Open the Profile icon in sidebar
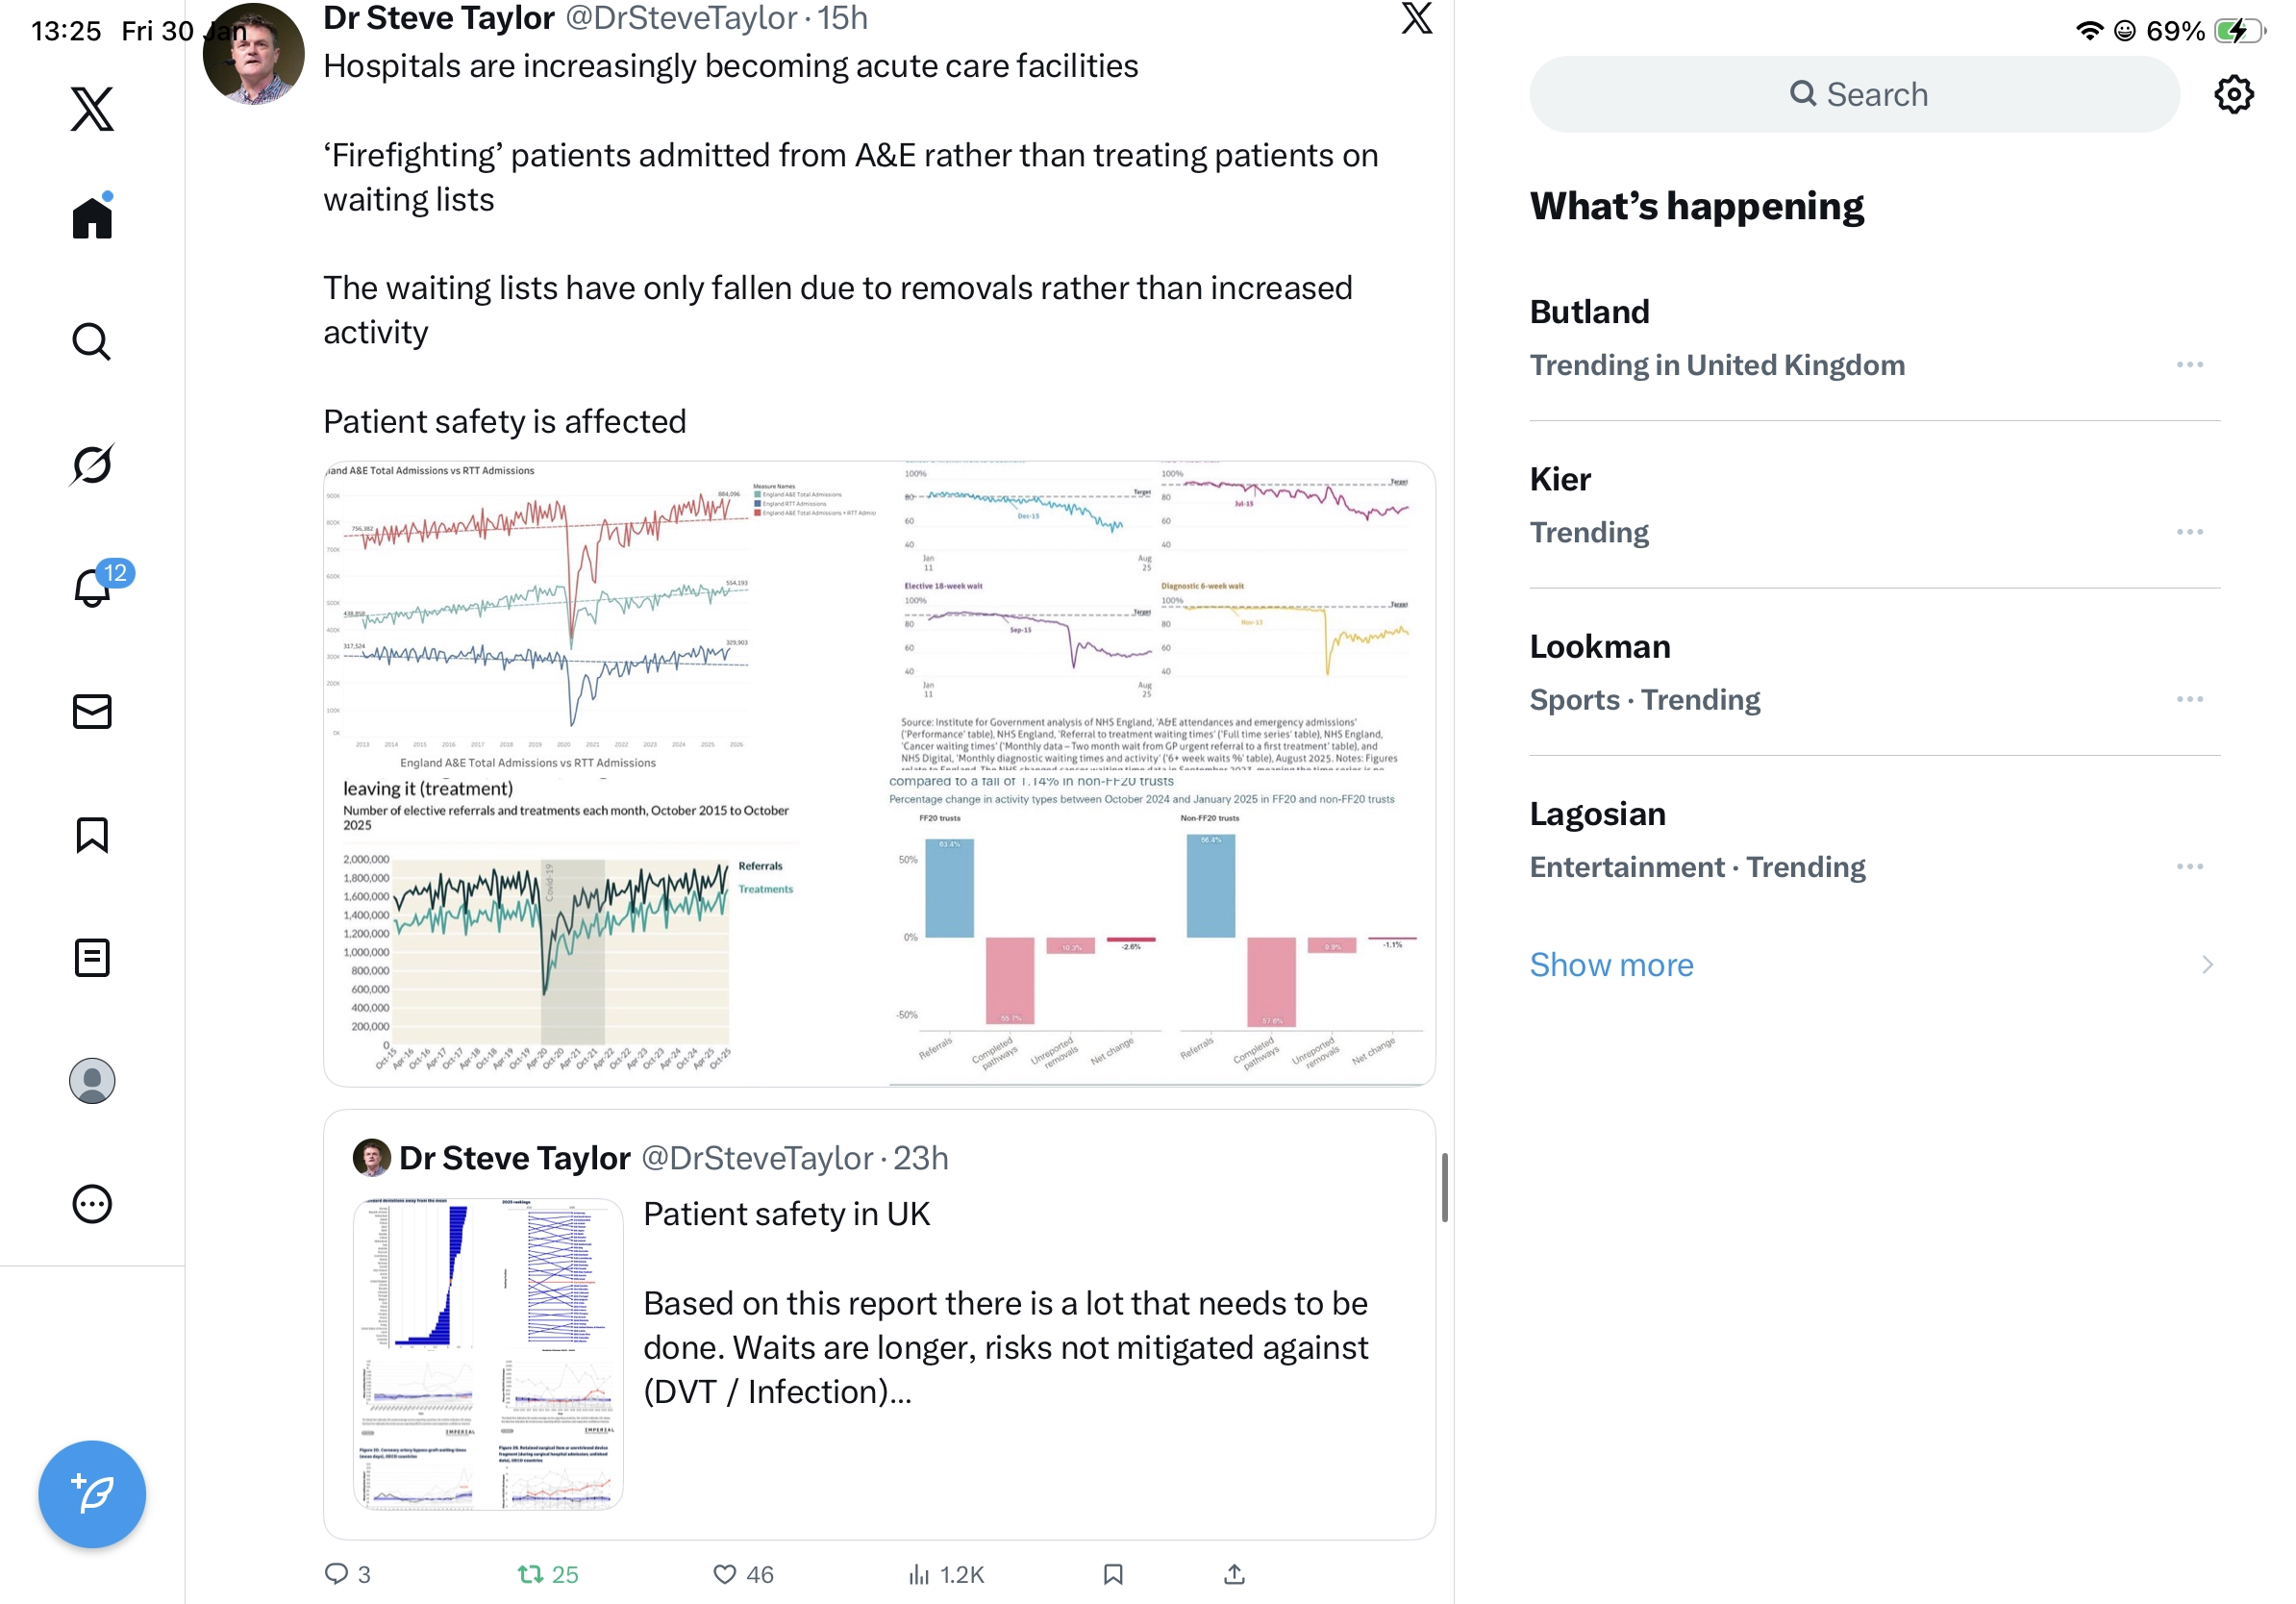This screenshot has width=2296, height=1604. tap(92, 1081)
